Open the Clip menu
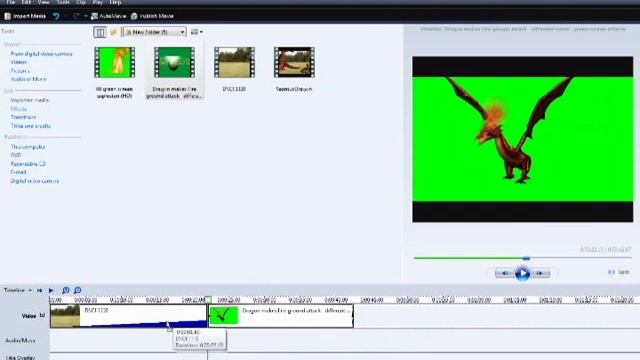Screen dimensions: 640x360 click(81, 2)
